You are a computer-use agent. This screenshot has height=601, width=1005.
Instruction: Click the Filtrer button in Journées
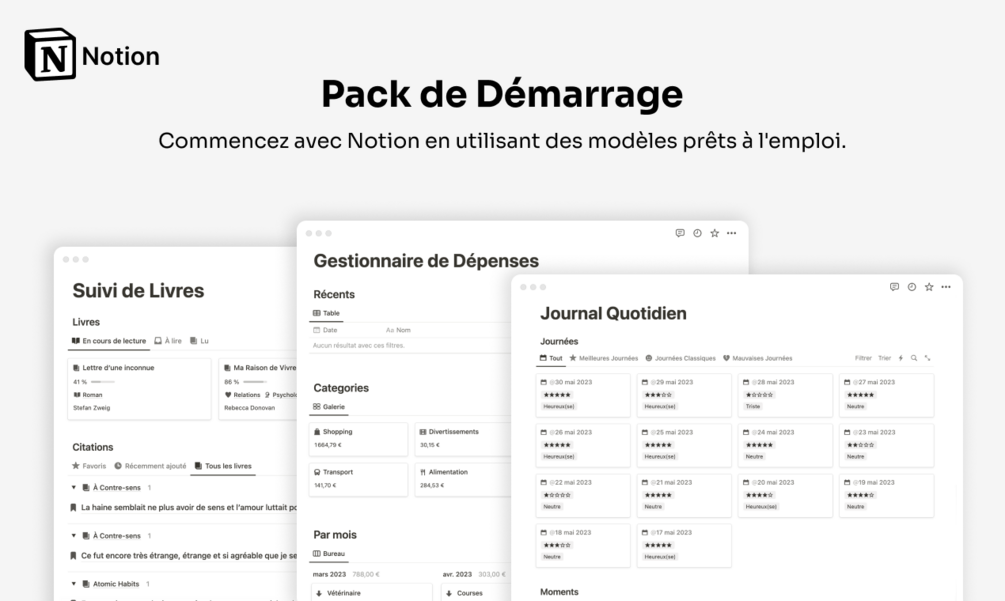(x=863, y=358)
